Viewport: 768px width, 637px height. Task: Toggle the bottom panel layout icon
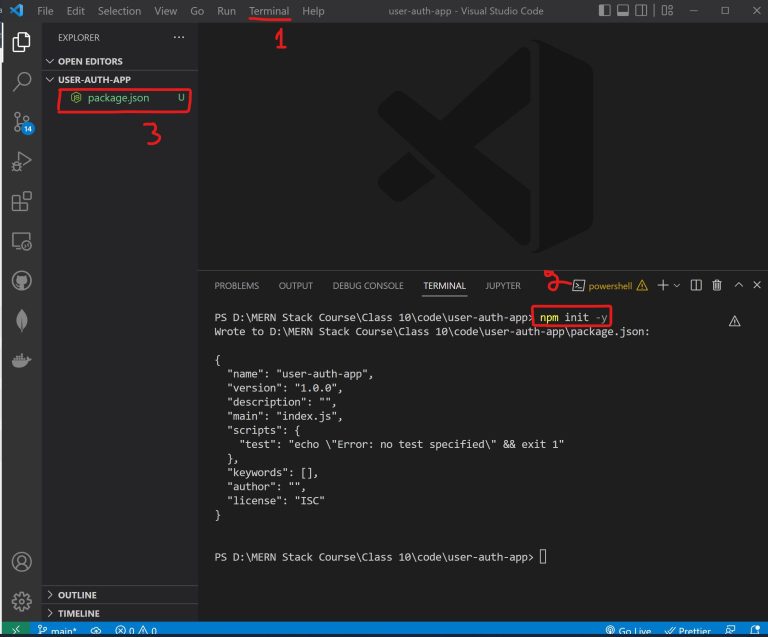click(623, 10)
